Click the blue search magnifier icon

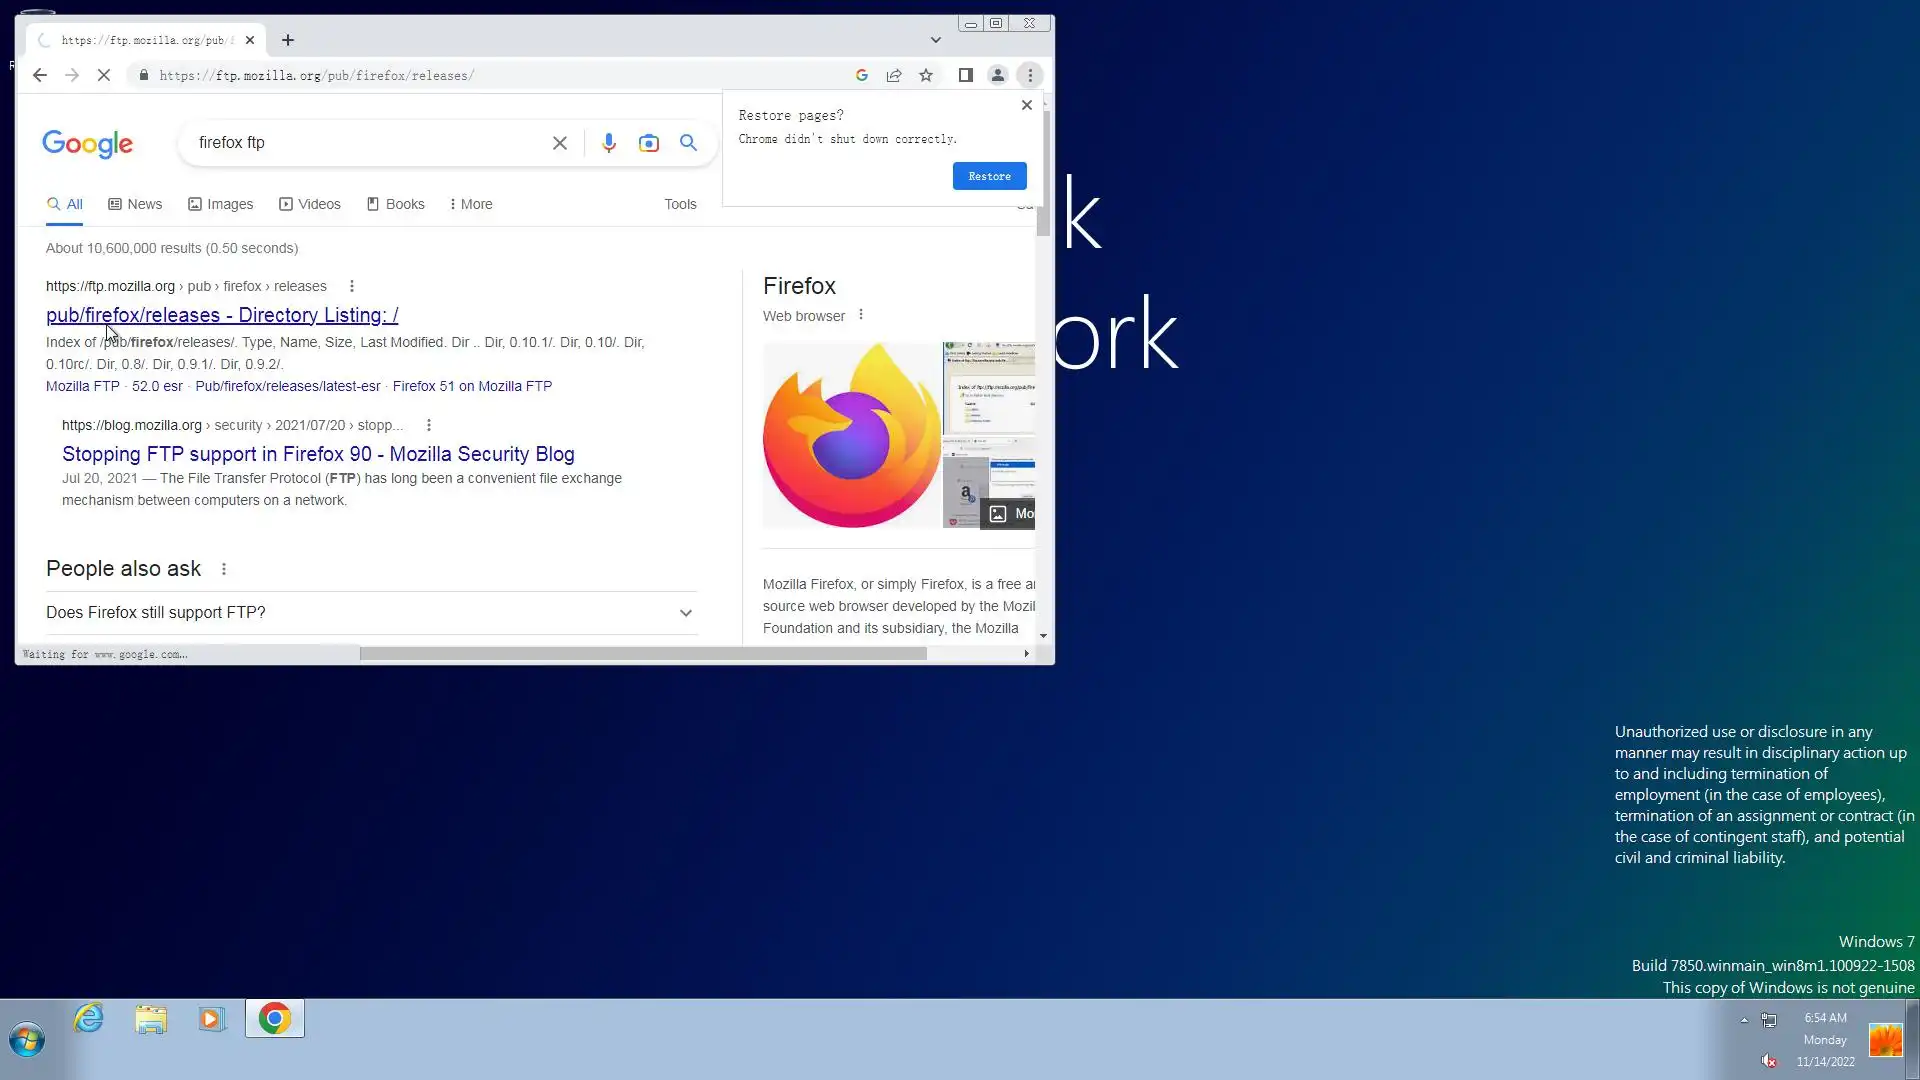[688, 143]
